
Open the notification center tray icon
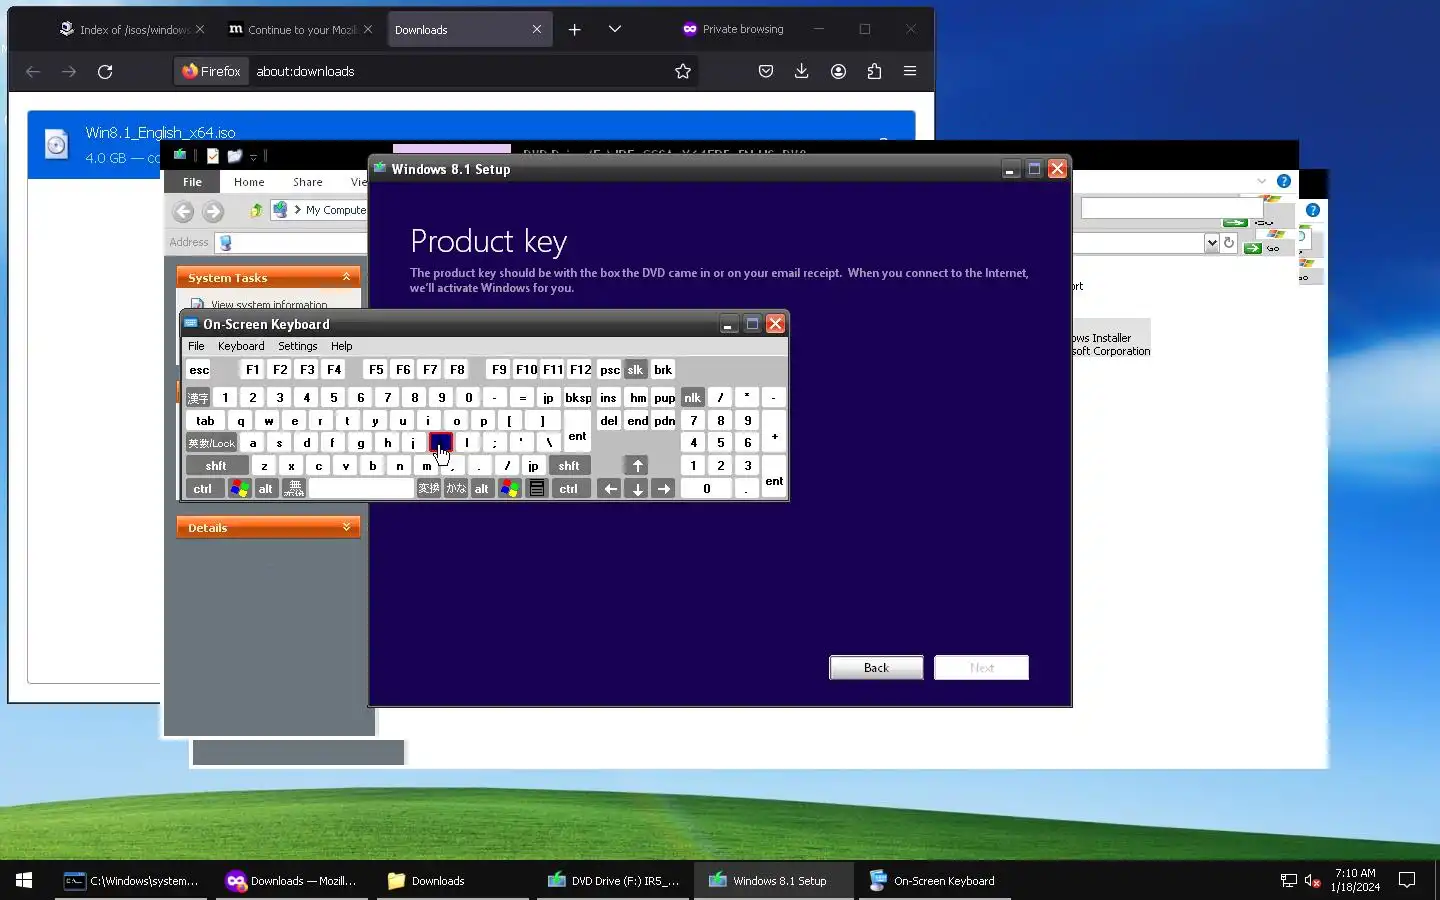pyautogui.click(x=1407, y=881)
